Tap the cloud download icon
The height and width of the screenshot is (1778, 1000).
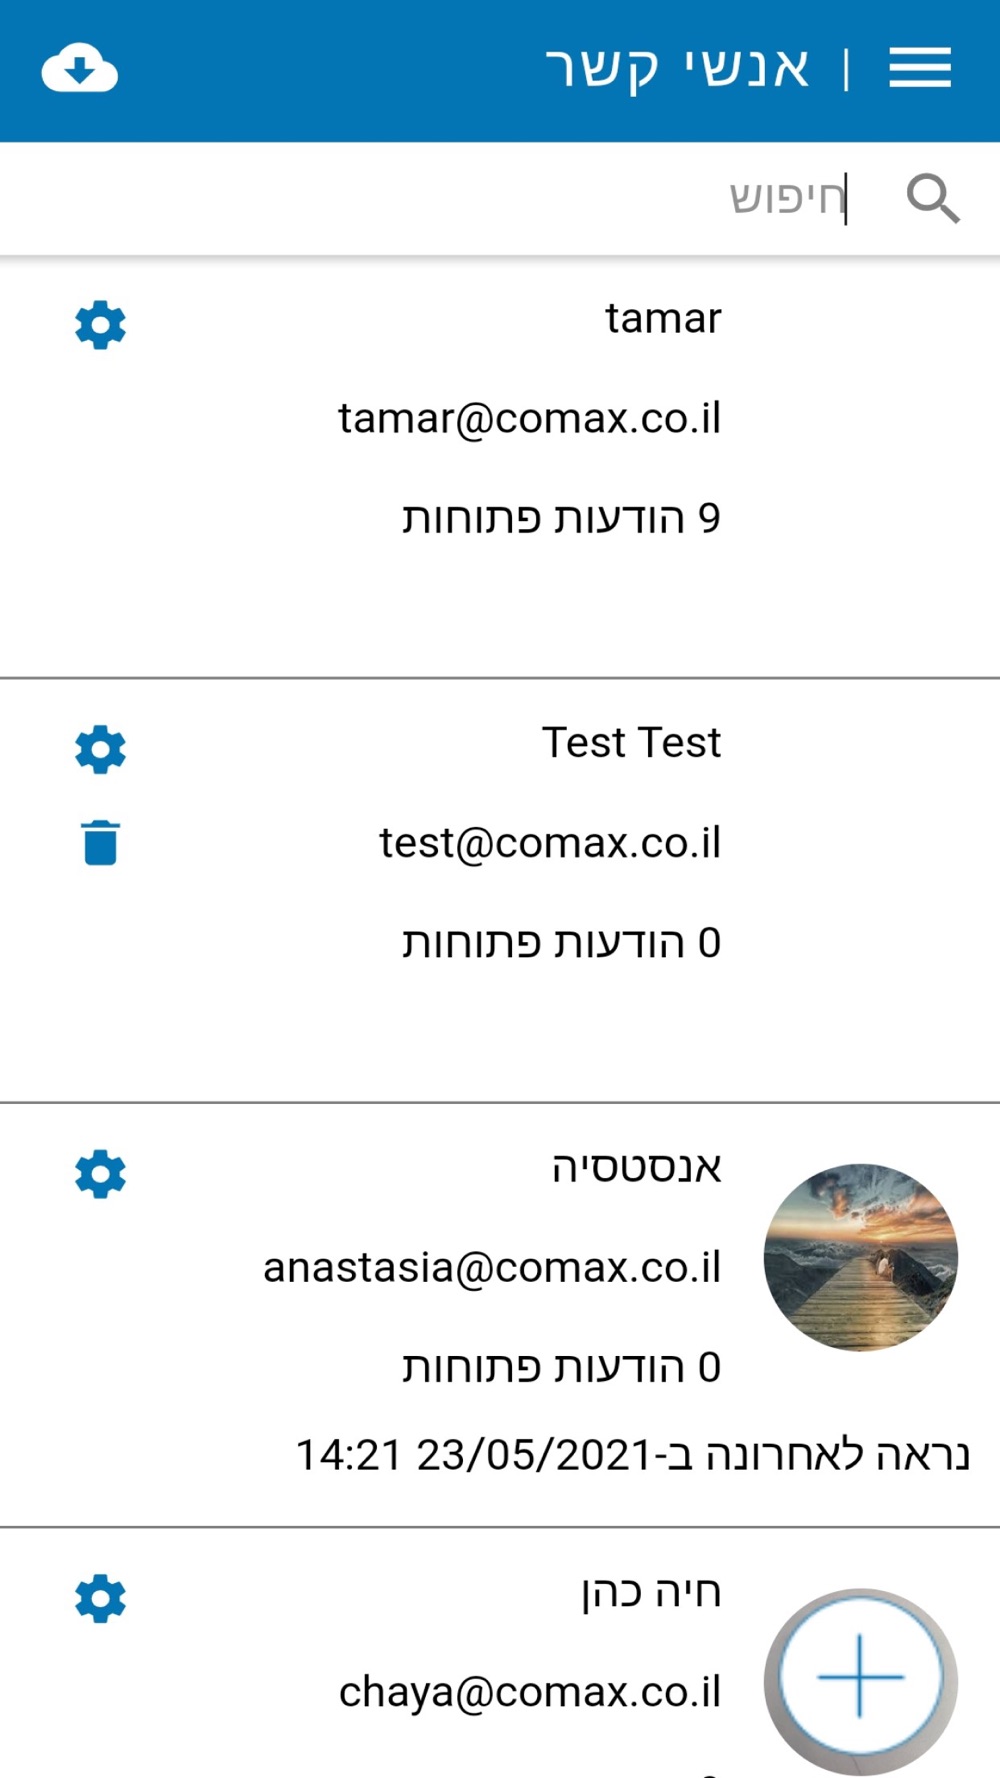pyautogui.click(x=80, y=69)
